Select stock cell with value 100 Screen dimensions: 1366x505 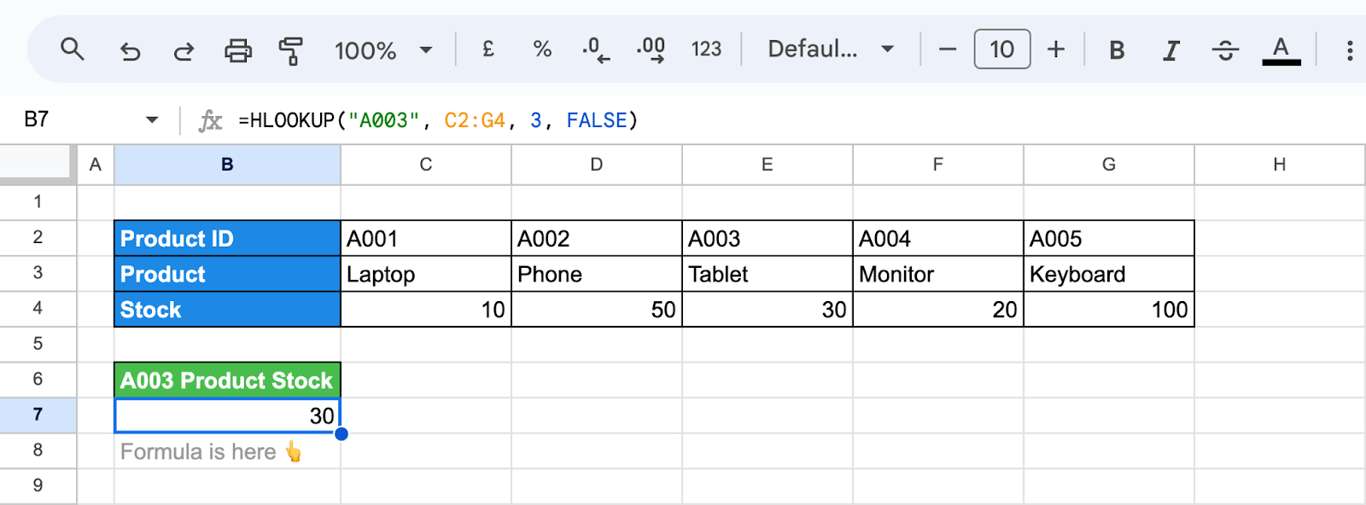1109,309
